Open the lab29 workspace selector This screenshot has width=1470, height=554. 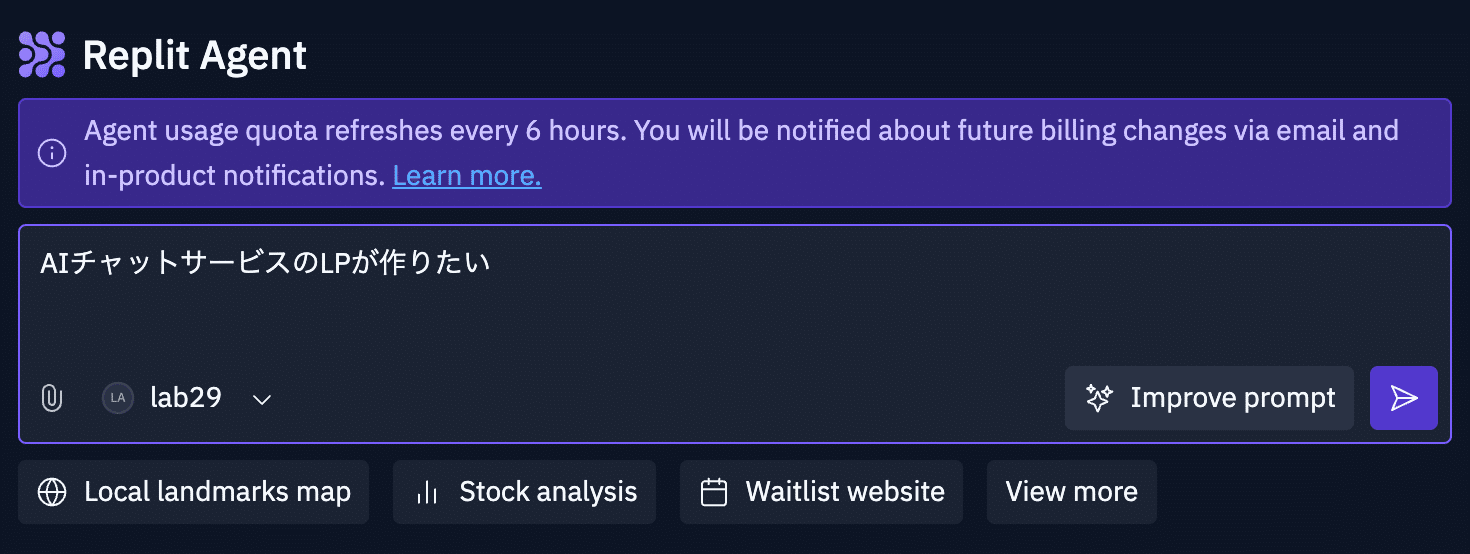coord(185,398)
